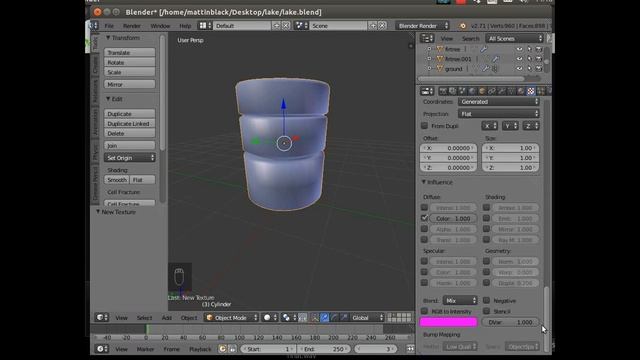Click the mesh triangle icon of firtree.001
The height and width of the screenshot is (360, 640).
[440, 59]
